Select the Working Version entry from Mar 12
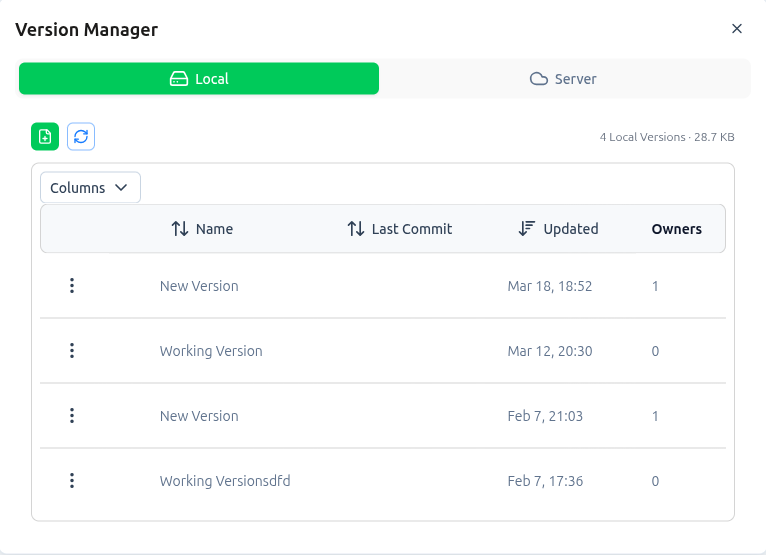766x555 pixels. point(211,351)
